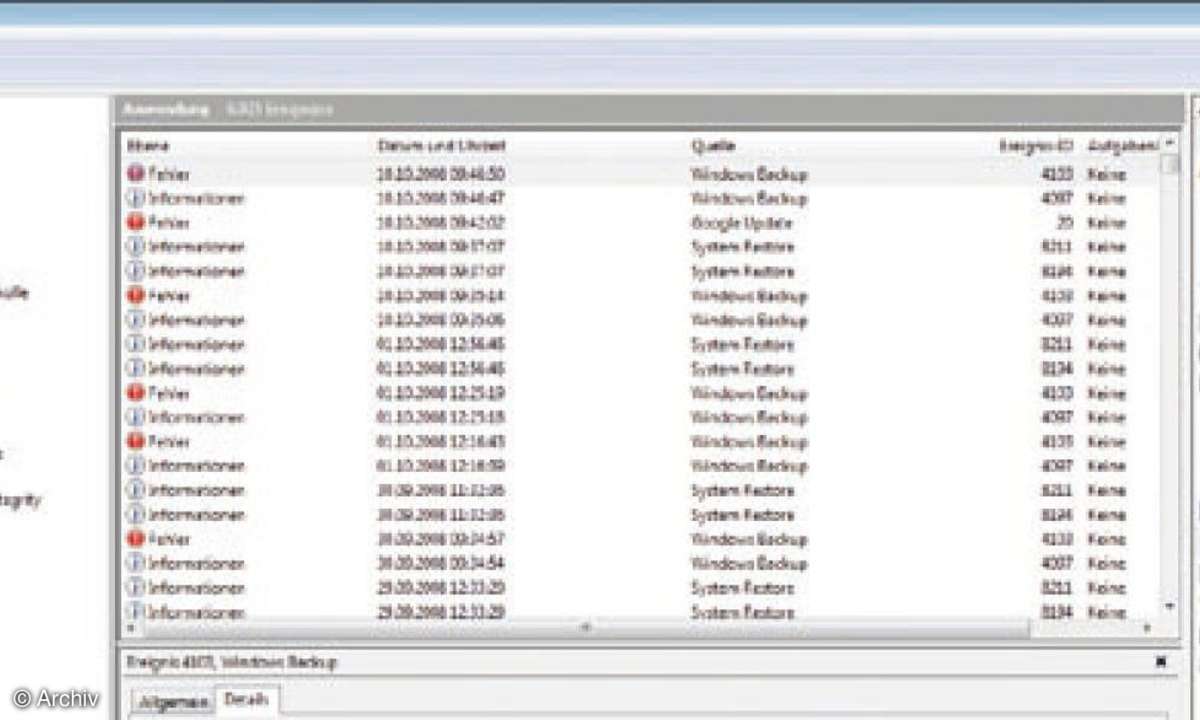Sort events by the Datum und Uhrzeit header
Screen dimensions: 1200x720
click(x=440, y=145)
